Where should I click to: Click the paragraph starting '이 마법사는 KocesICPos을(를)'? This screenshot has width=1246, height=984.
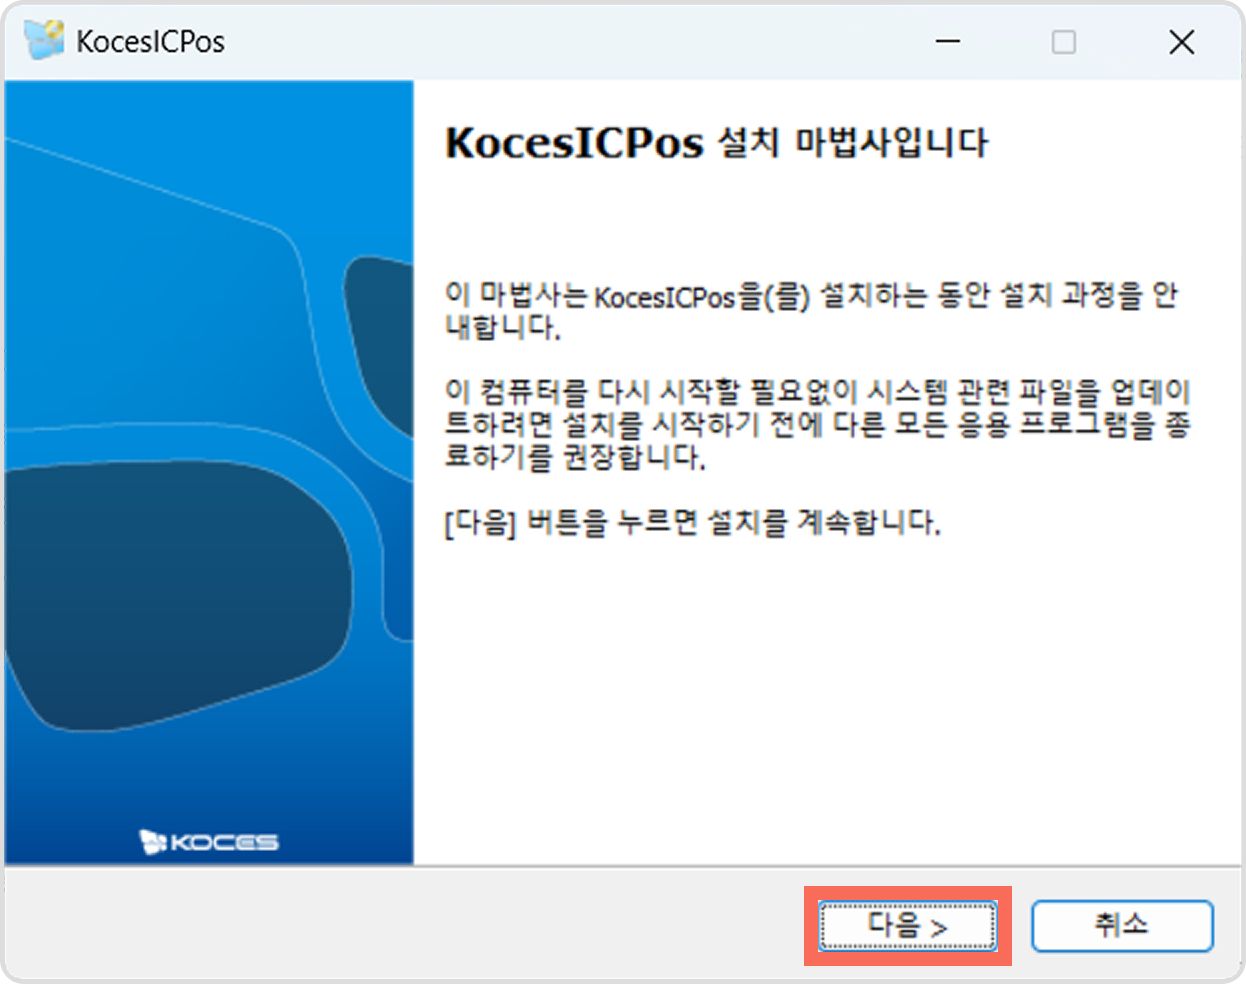pyautogui.click(x=811, y=310)
